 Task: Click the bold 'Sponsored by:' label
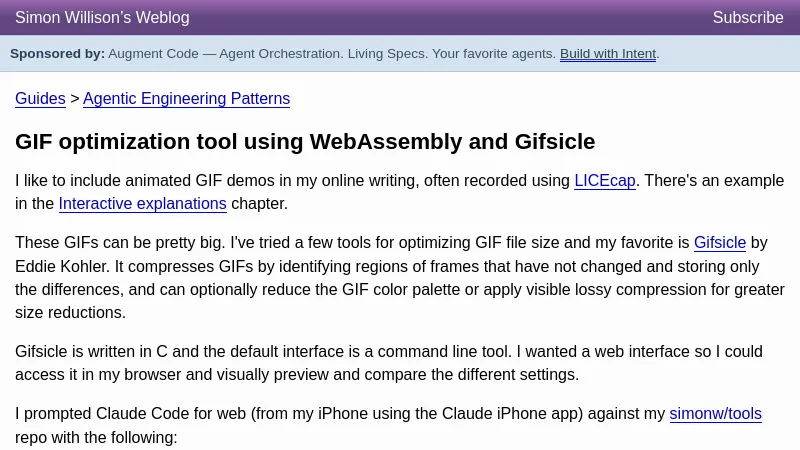coord(57,54)
